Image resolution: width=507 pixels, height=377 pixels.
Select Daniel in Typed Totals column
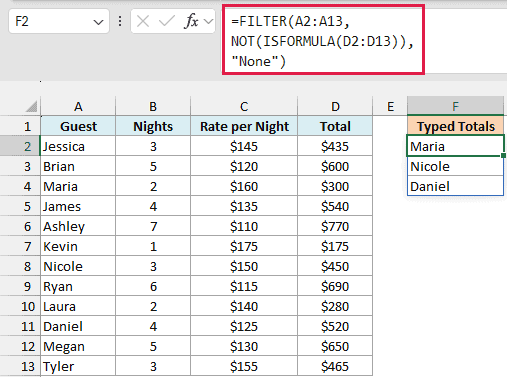point(455,186)
